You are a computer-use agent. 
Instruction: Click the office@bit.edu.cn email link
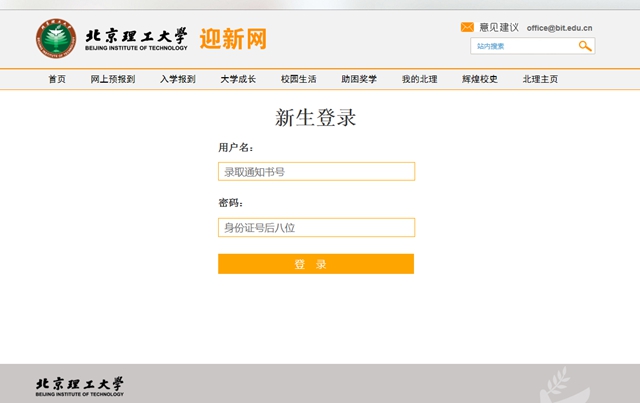coord(560,28)
